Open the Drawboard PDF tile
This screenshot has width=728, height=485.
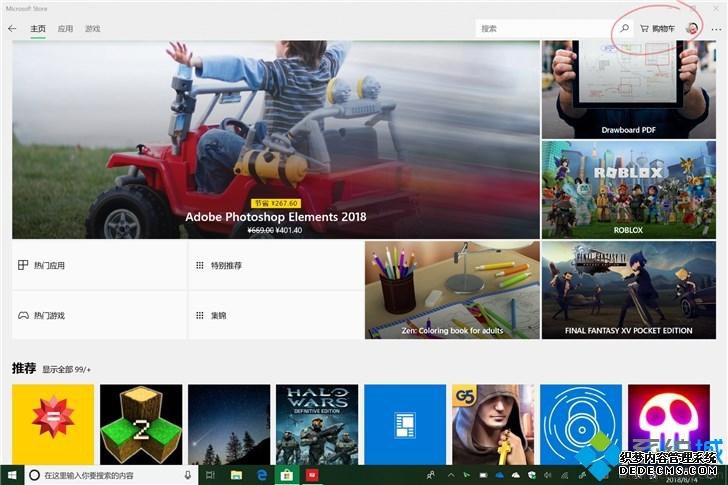pyautogui.click(x=629, y=90)
